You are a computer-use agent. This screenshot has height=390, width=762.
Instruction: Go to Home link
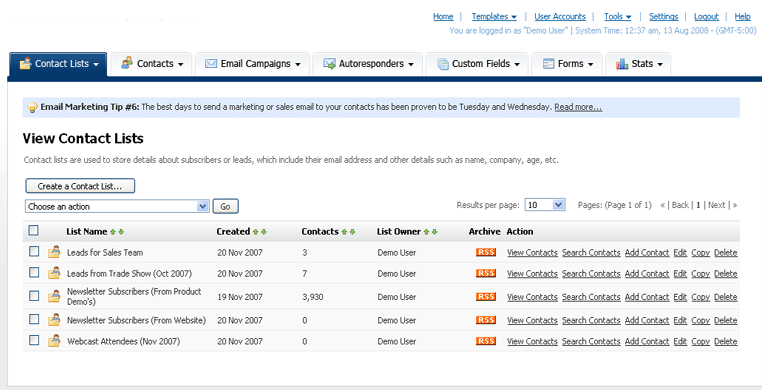tap(443, 17)
